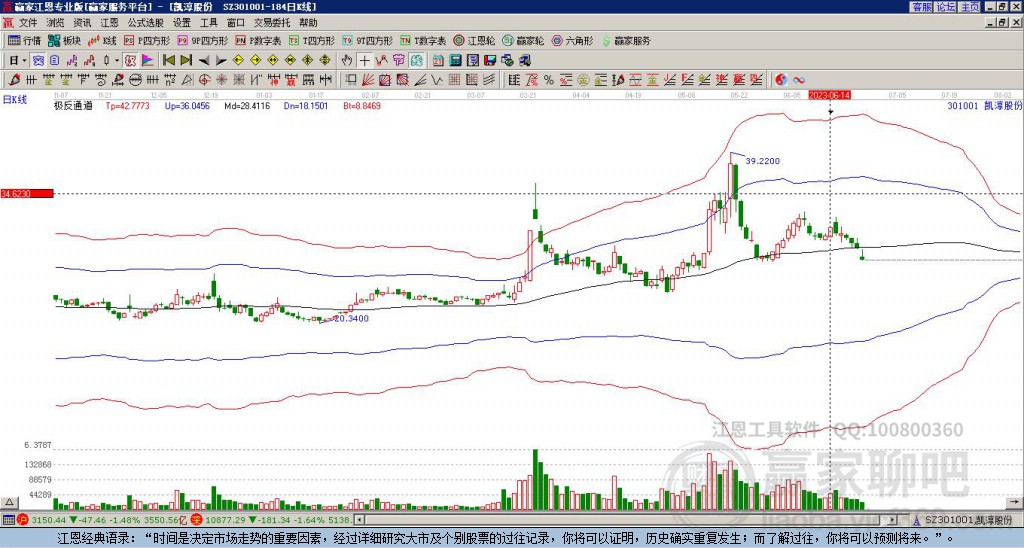Click the red 34.6230 price marker
The height and width of the screenshot is (548, 1024).
26,194
